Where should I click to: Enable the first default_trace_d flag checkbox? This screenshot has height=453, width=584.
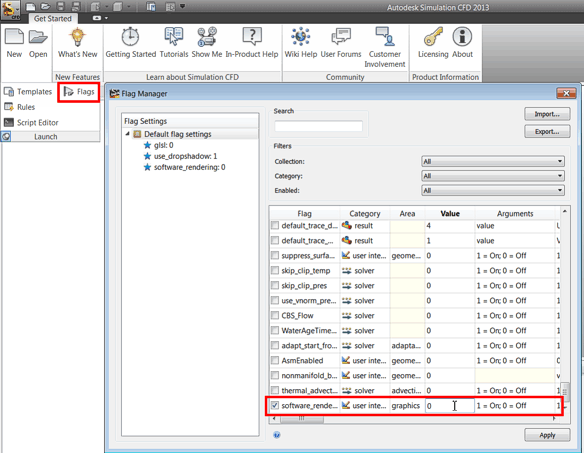(275, 225)
